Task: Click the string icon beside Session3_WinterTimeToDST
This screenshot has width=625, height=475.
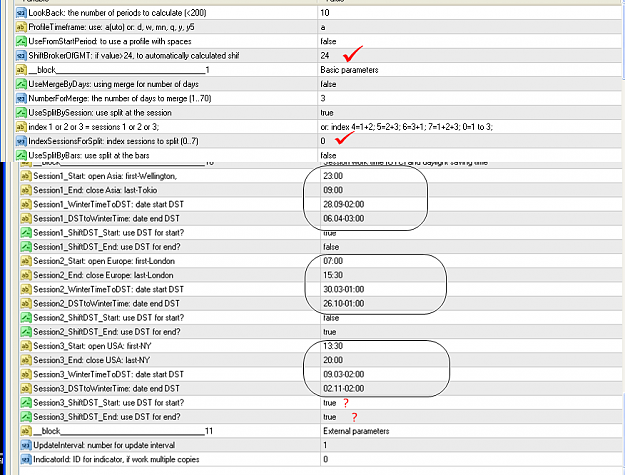Action: coord(26,375)
